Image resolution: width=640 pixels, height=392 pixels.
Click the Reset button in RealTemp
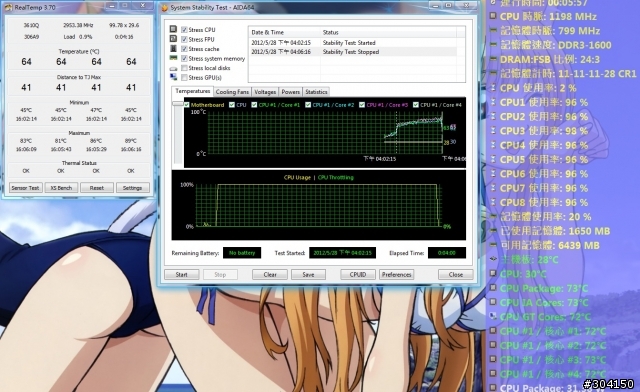[97, 188]
